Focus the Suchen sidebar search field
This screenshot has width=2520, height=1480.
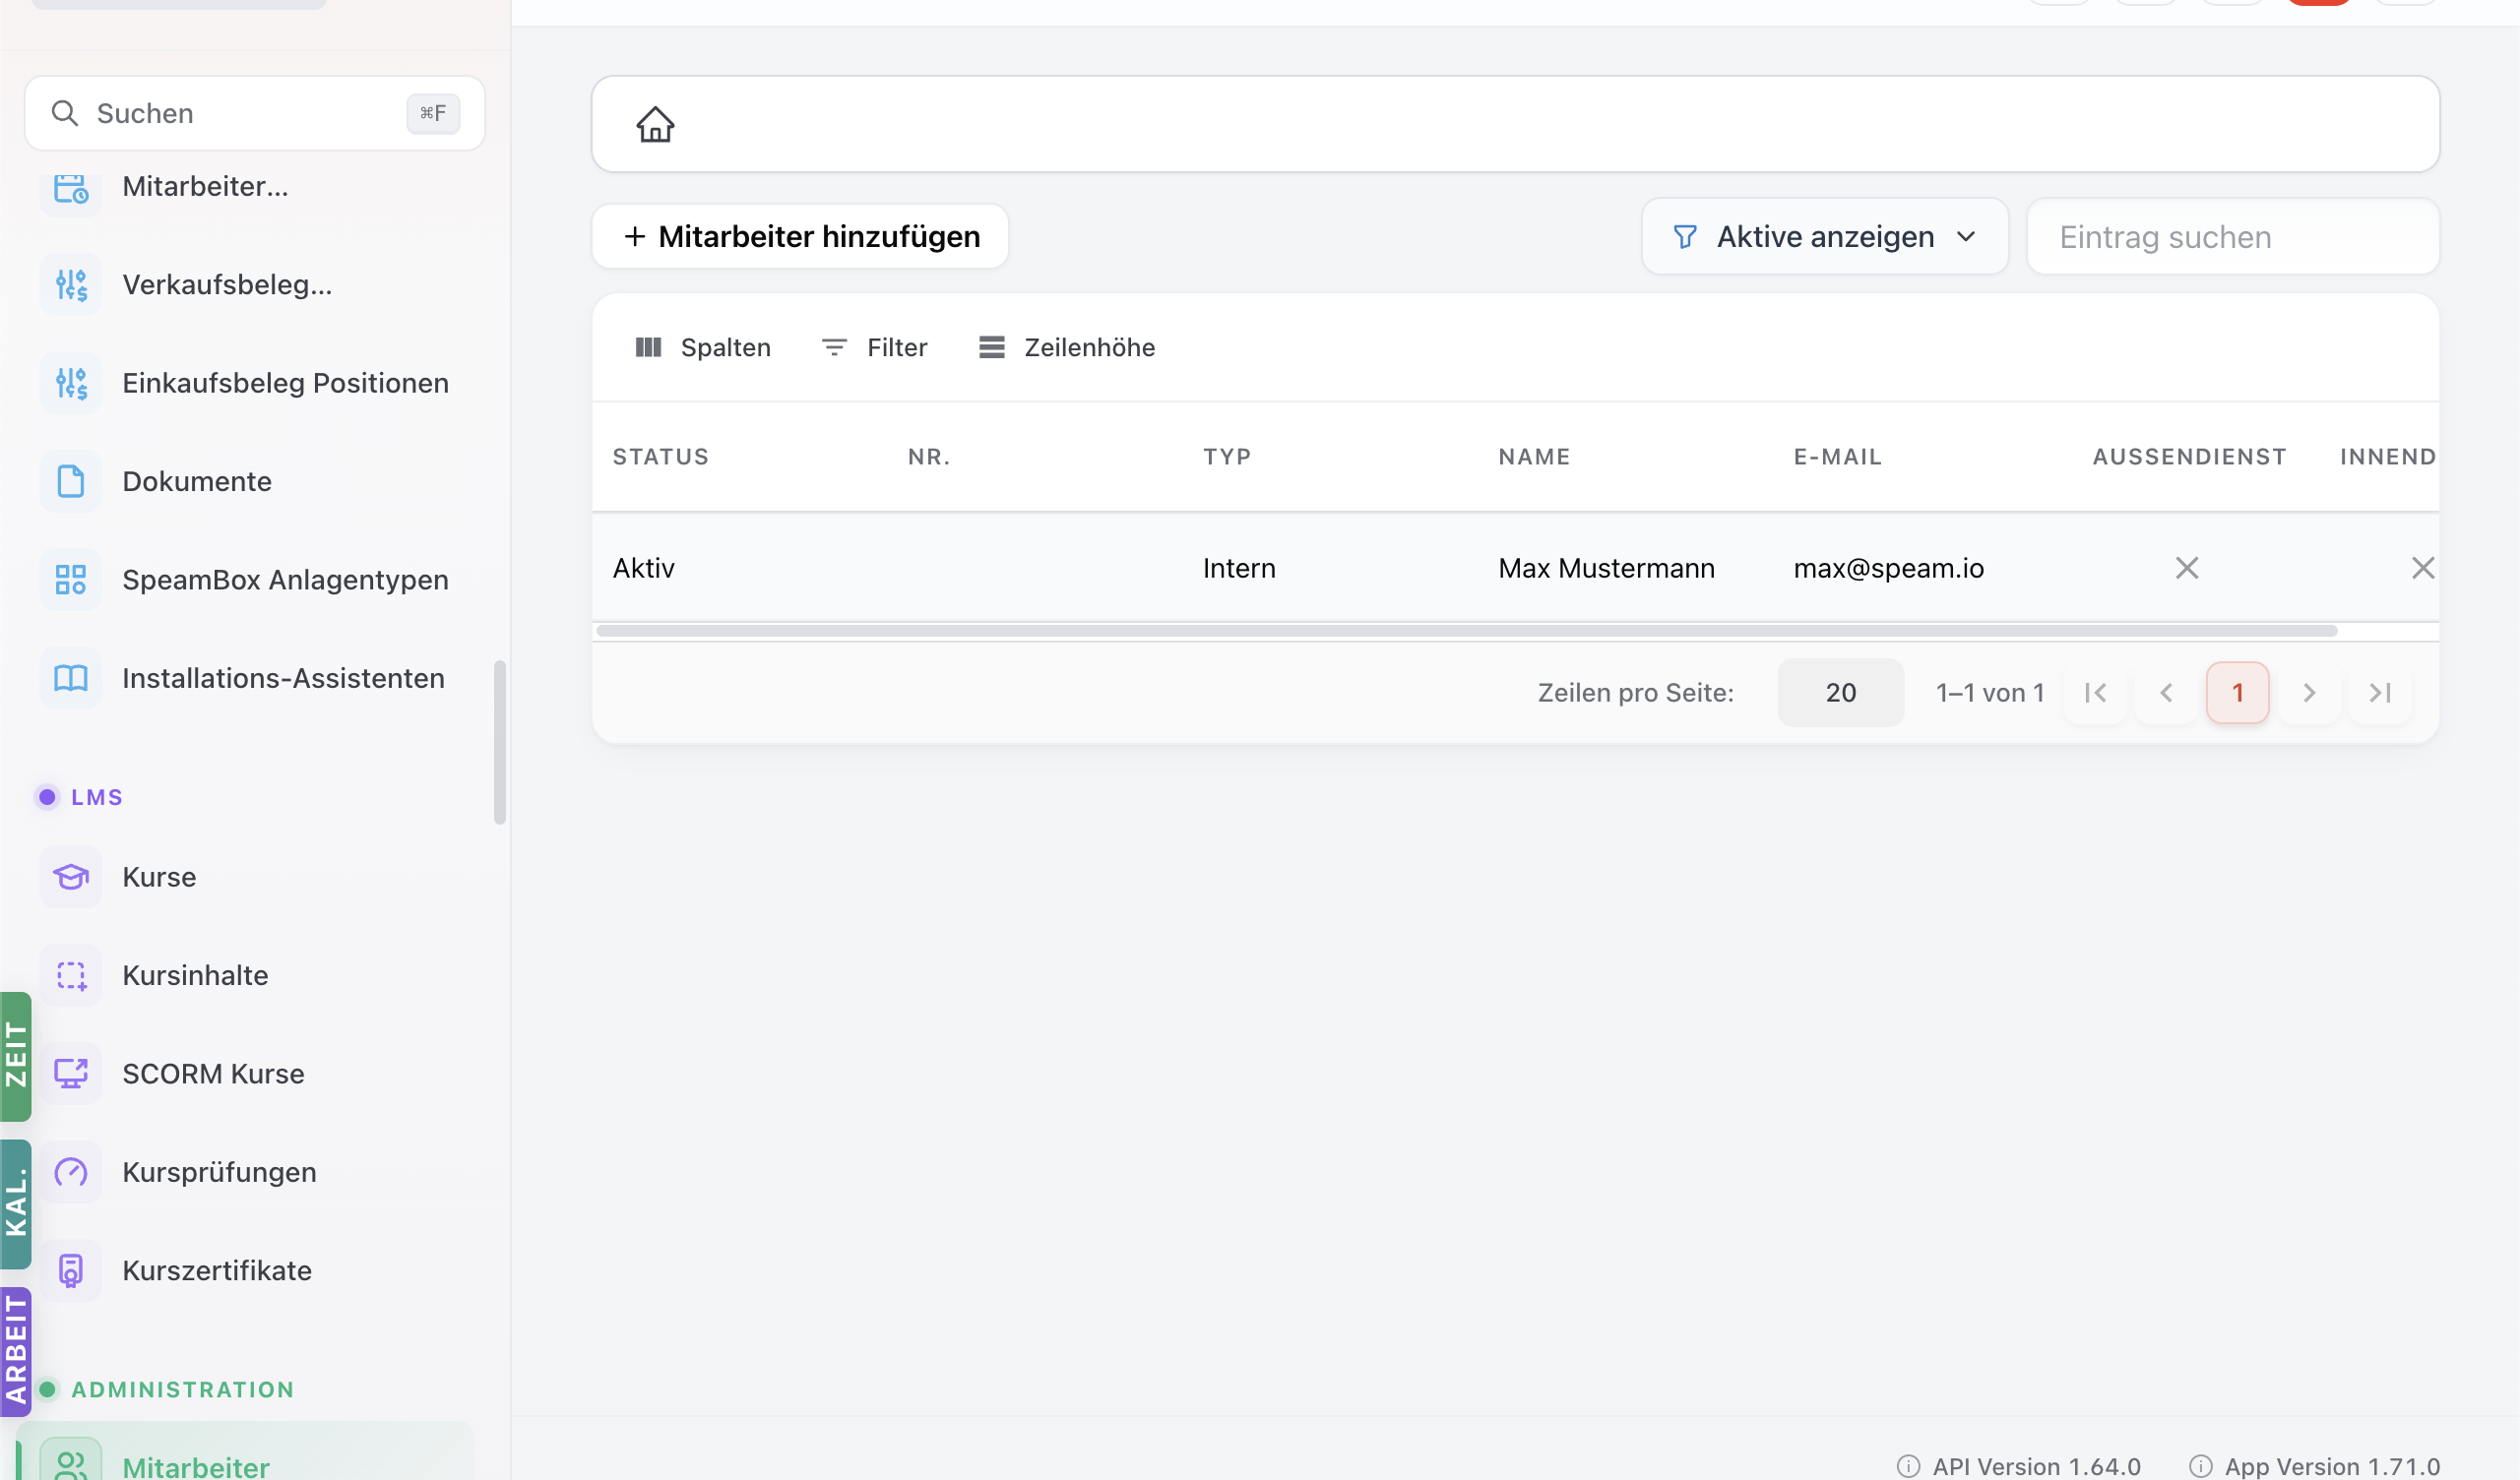(x=254, y=113)
